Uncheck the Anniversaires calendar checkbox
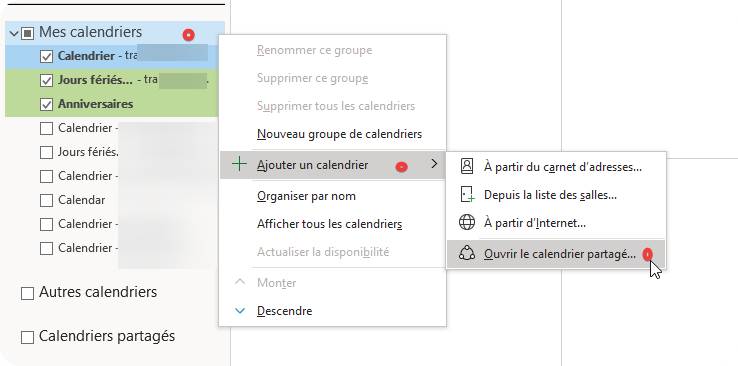738x366 pixels. tap(46, 104)
